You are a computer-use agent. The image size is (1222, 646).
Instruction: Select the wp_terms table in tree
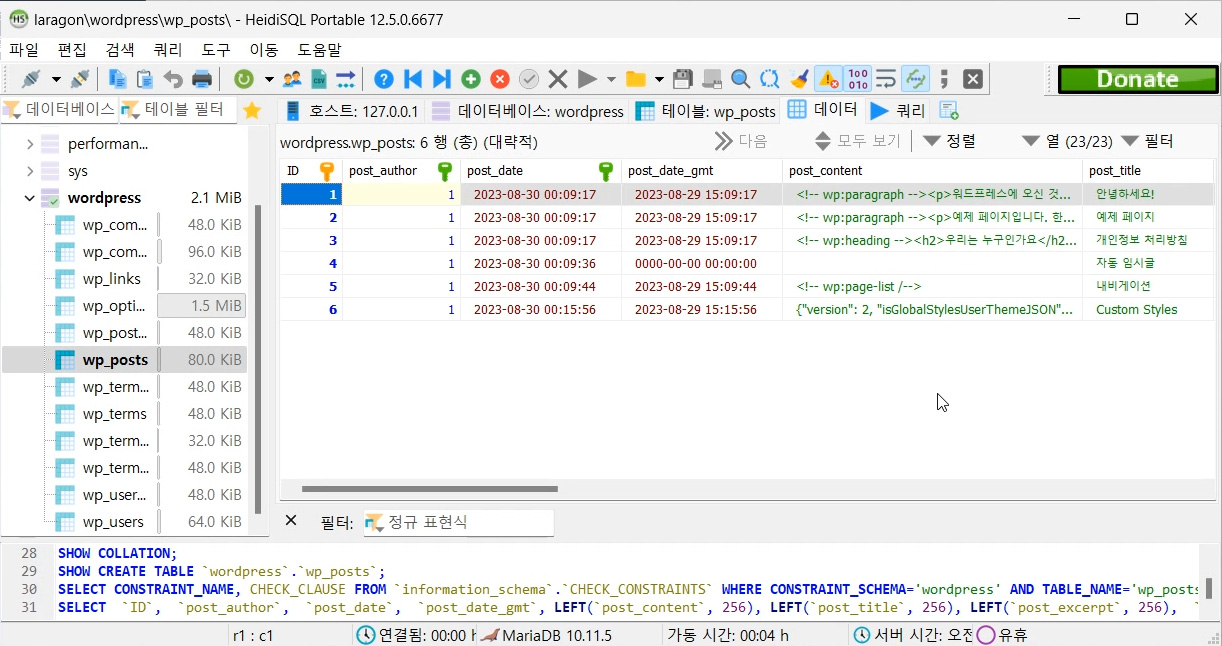pos(114,414)
